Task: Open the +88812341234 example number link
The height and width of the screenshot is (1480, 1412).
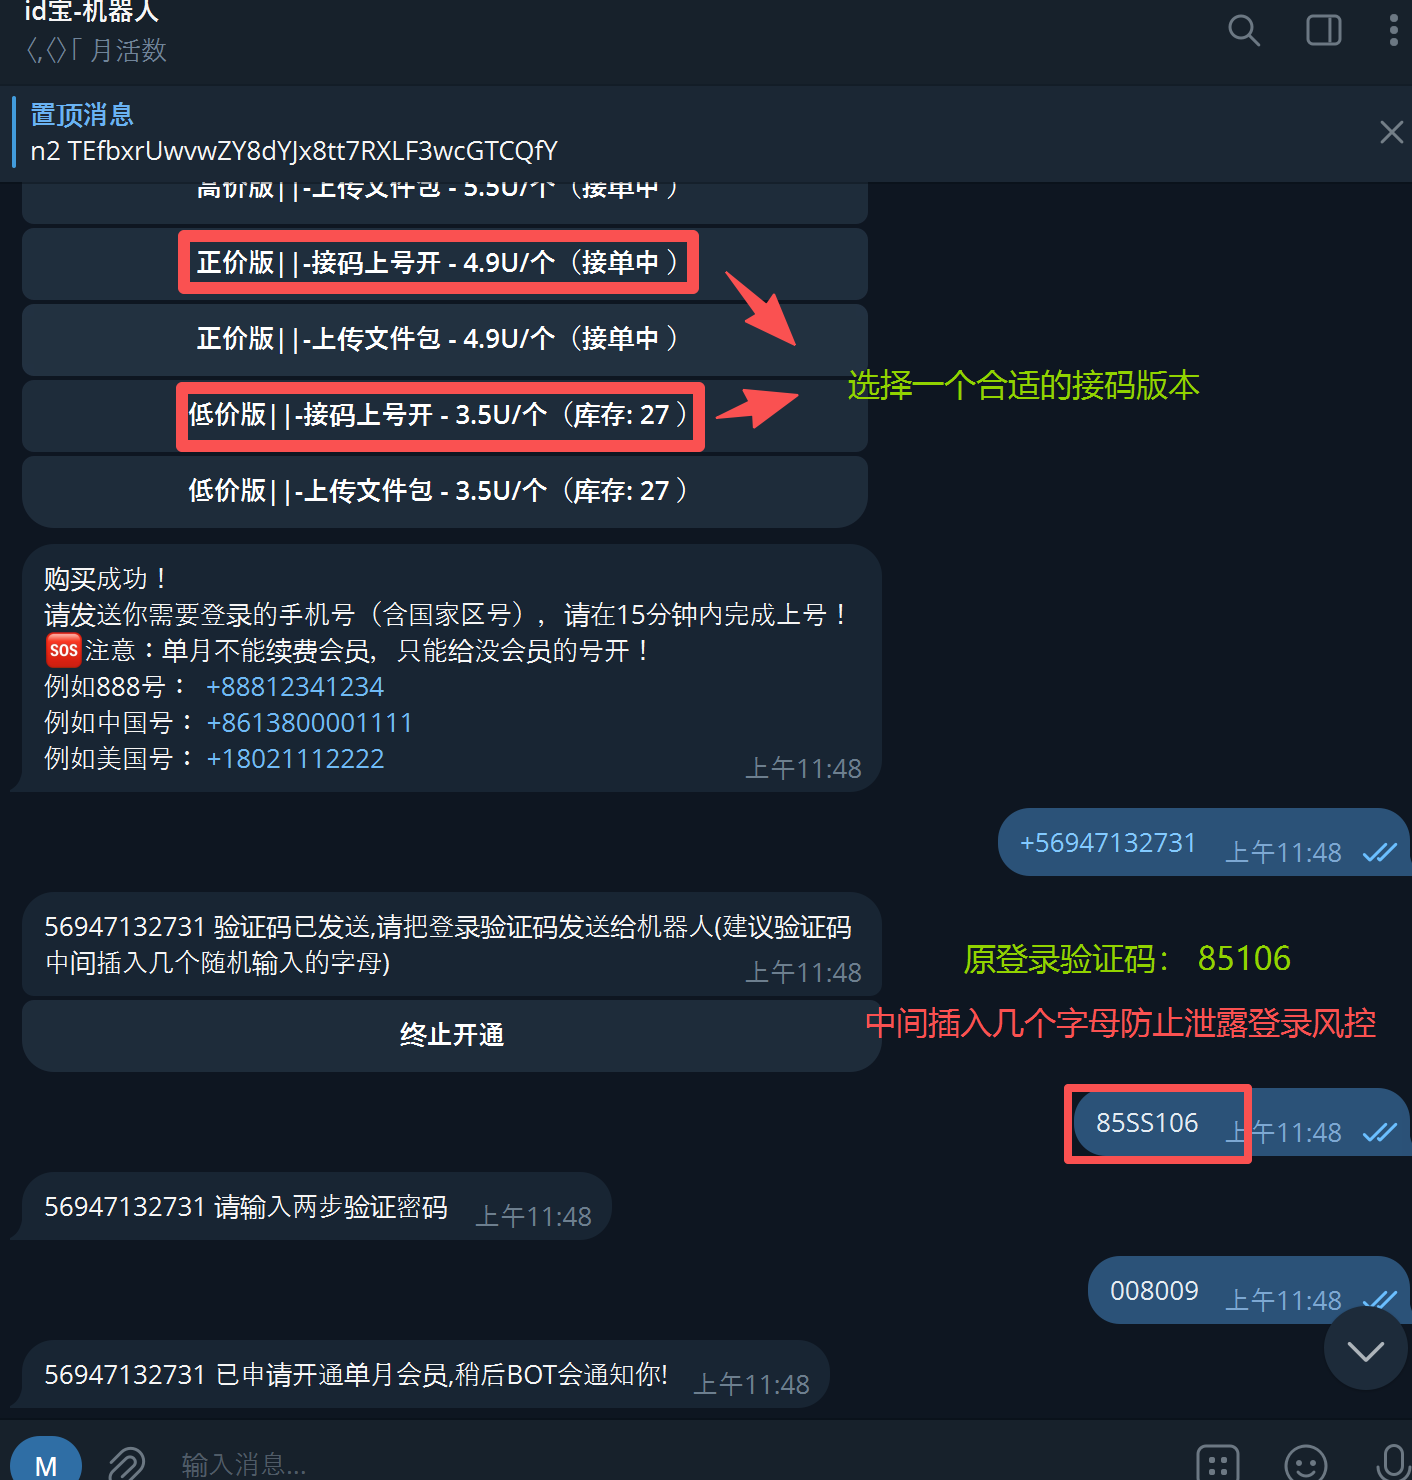Action: coord(295,687)
